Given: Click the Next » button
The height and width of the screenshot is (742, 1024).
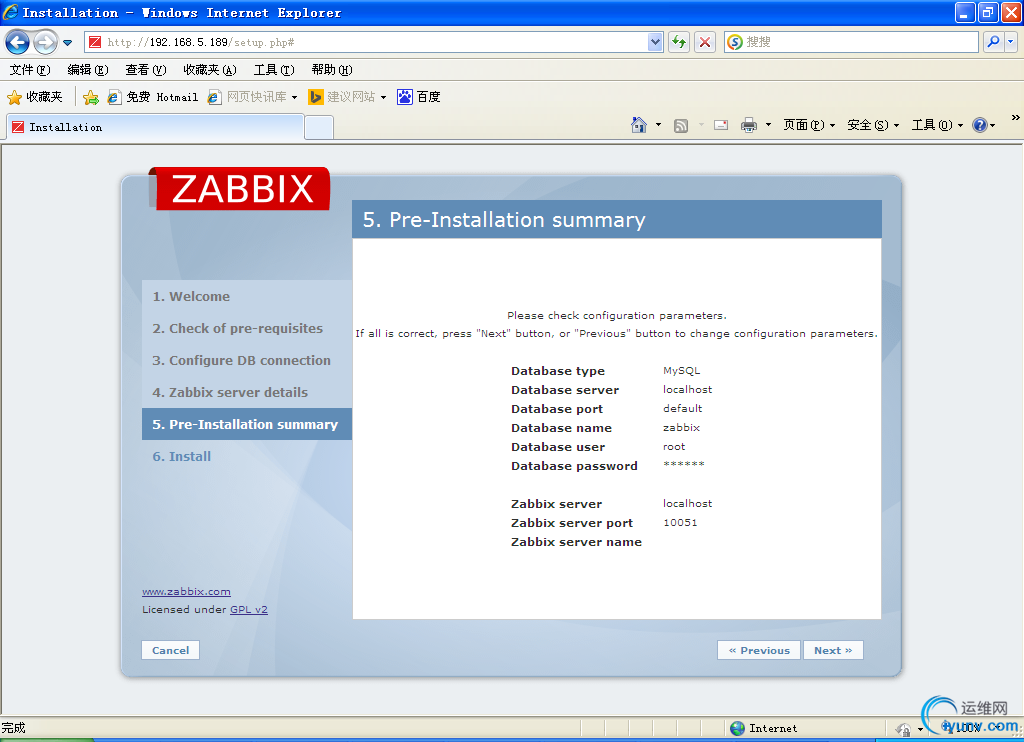Looking at the screenshot, I should tap(833, 651).
